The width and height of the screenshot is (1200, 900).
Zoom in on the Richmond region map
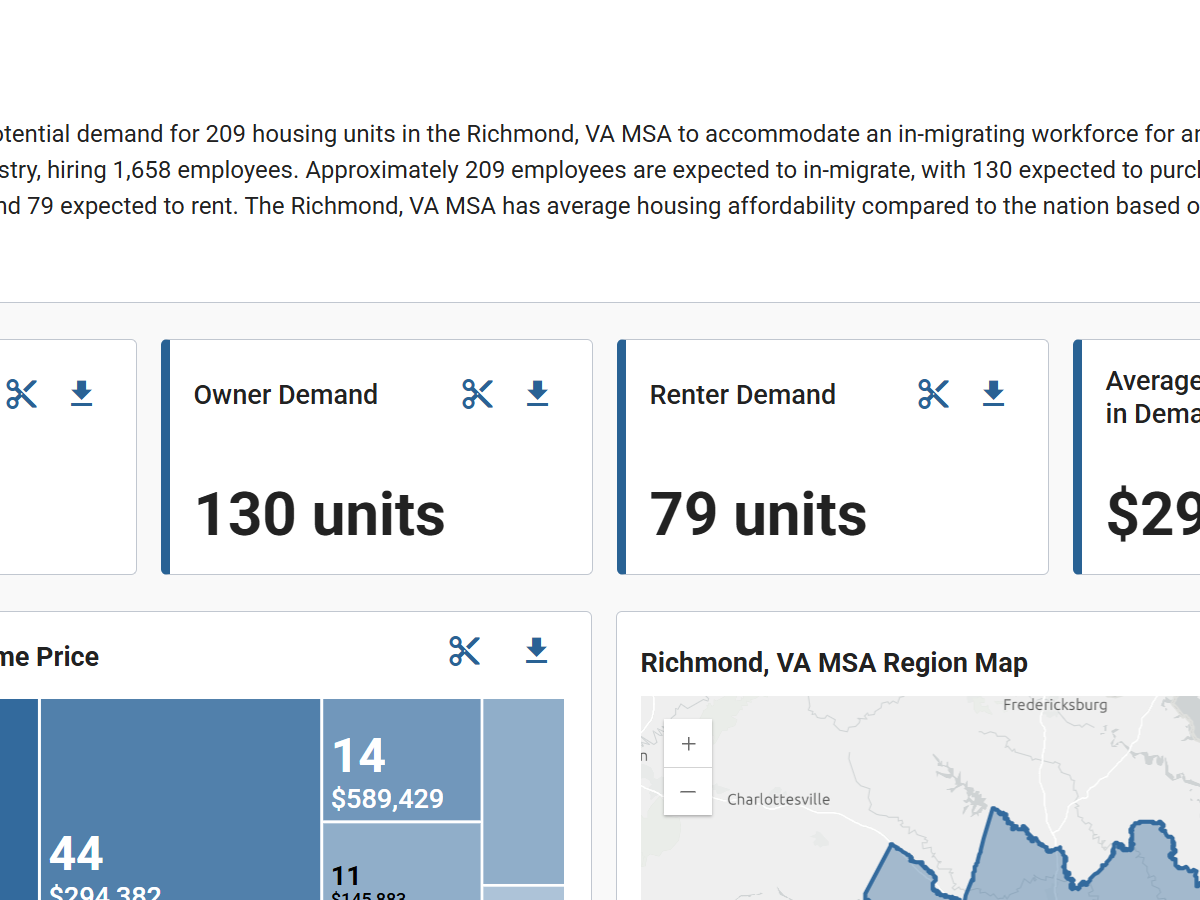(688, 744)
